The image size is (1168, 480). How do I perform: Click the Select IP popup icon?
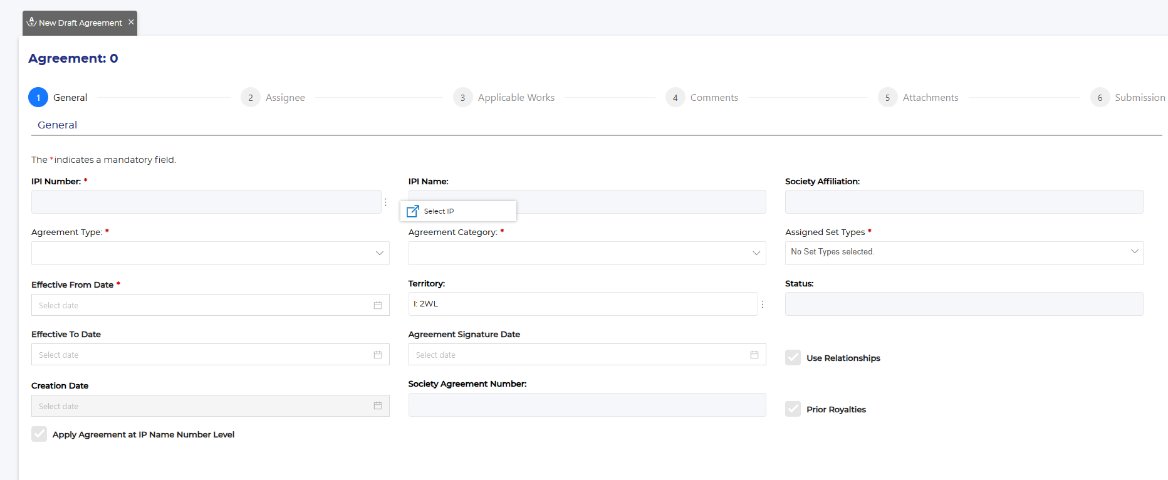(x=413, y=211)
